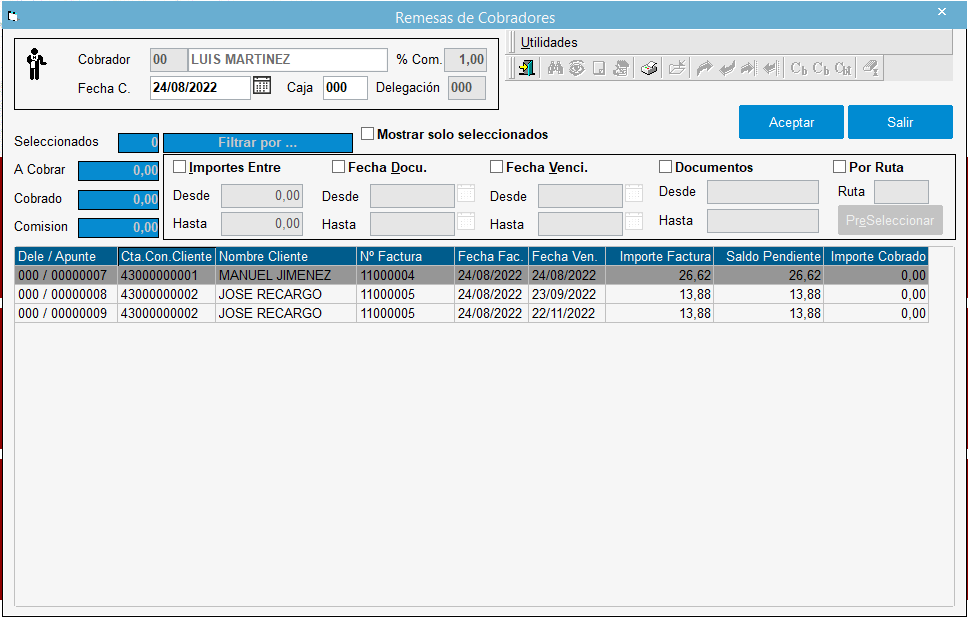Click the due date 22/11/2022 cell
Viewport: 968px width, 619px height.
567,314
